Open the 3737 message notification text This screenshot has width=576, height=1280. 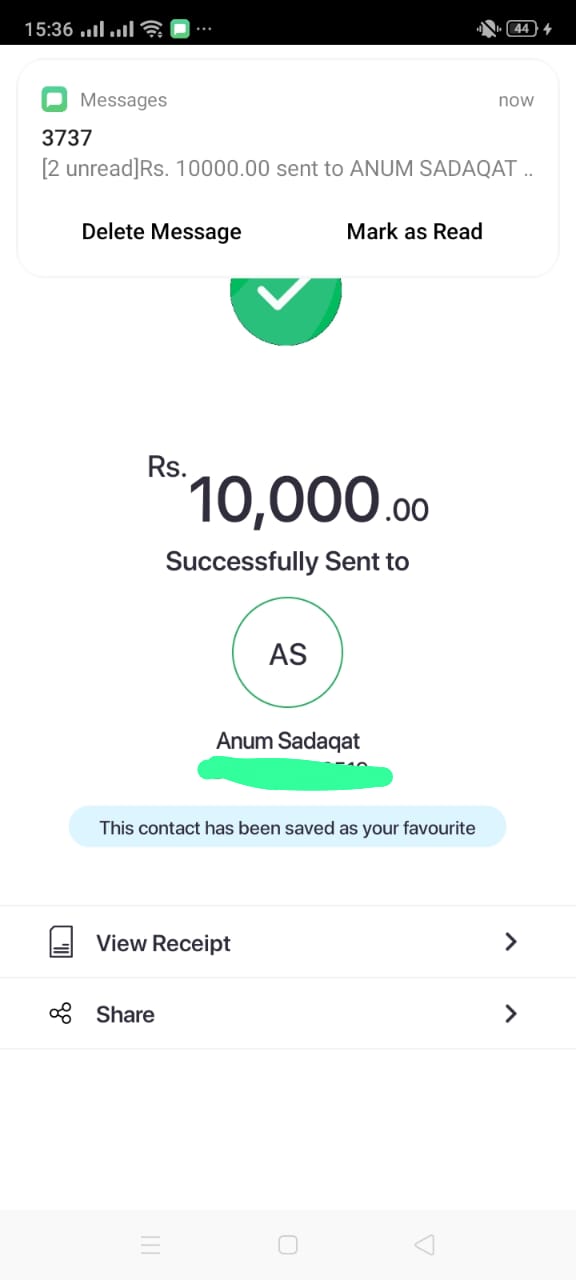pos(288,154)
